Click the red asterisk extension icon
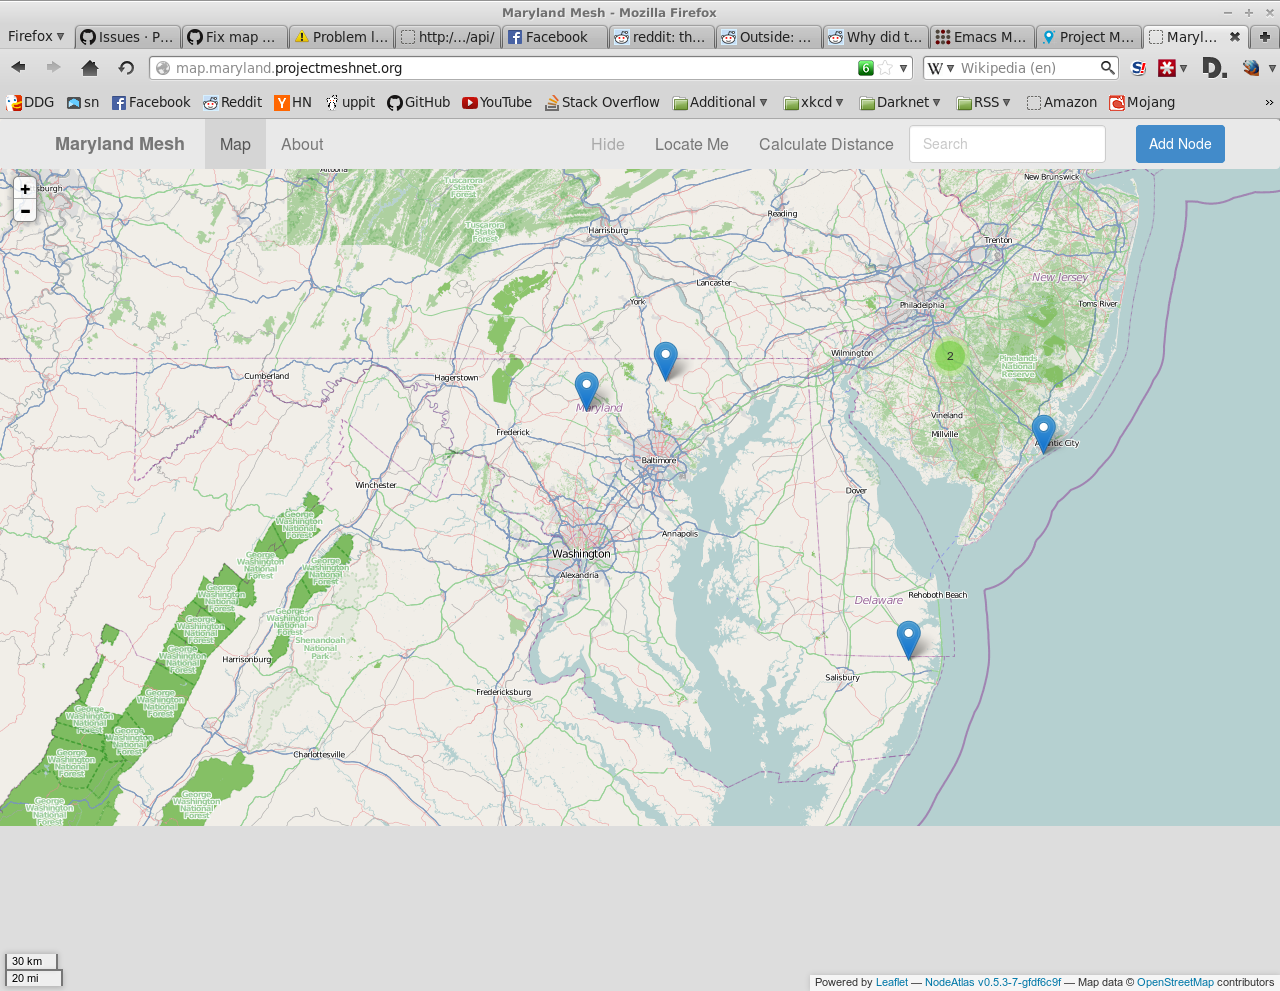This screenshot has width=1280, height=991. [1166, 67]
